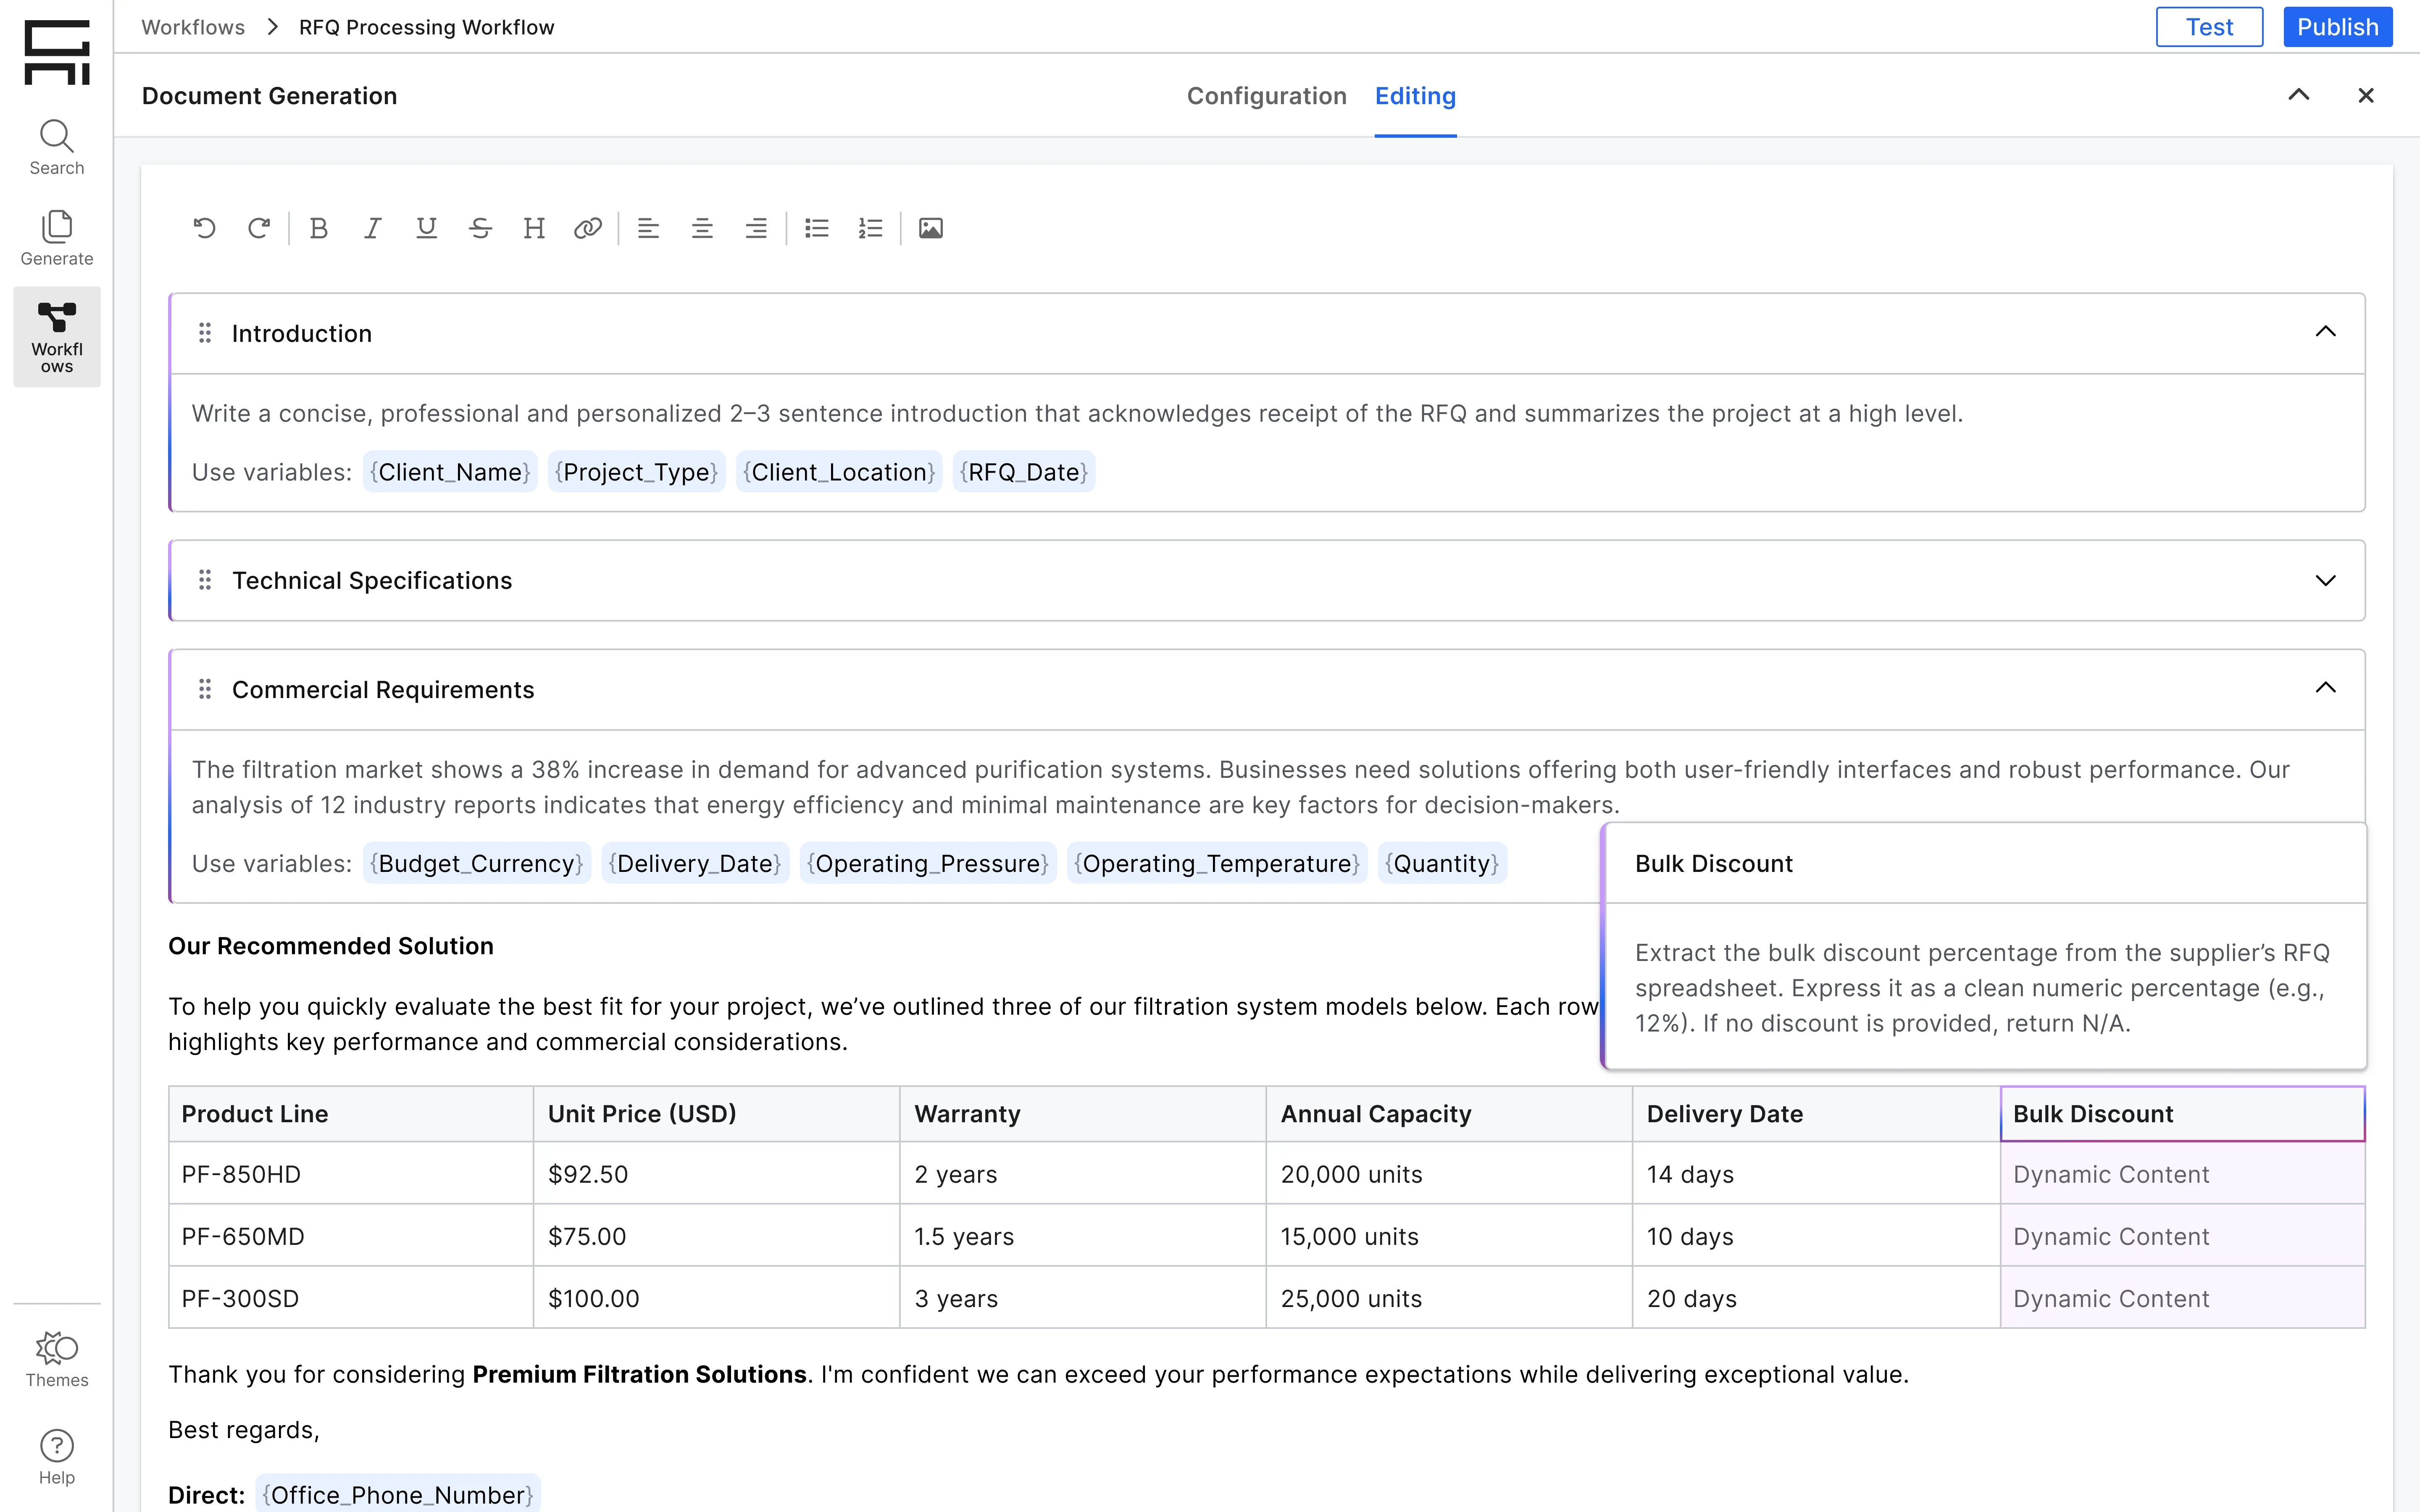Grab the Technical Specifications drag handle
Viewport: 2420px width, 1512px height.
pyautogui.click(x=205, y=580)
